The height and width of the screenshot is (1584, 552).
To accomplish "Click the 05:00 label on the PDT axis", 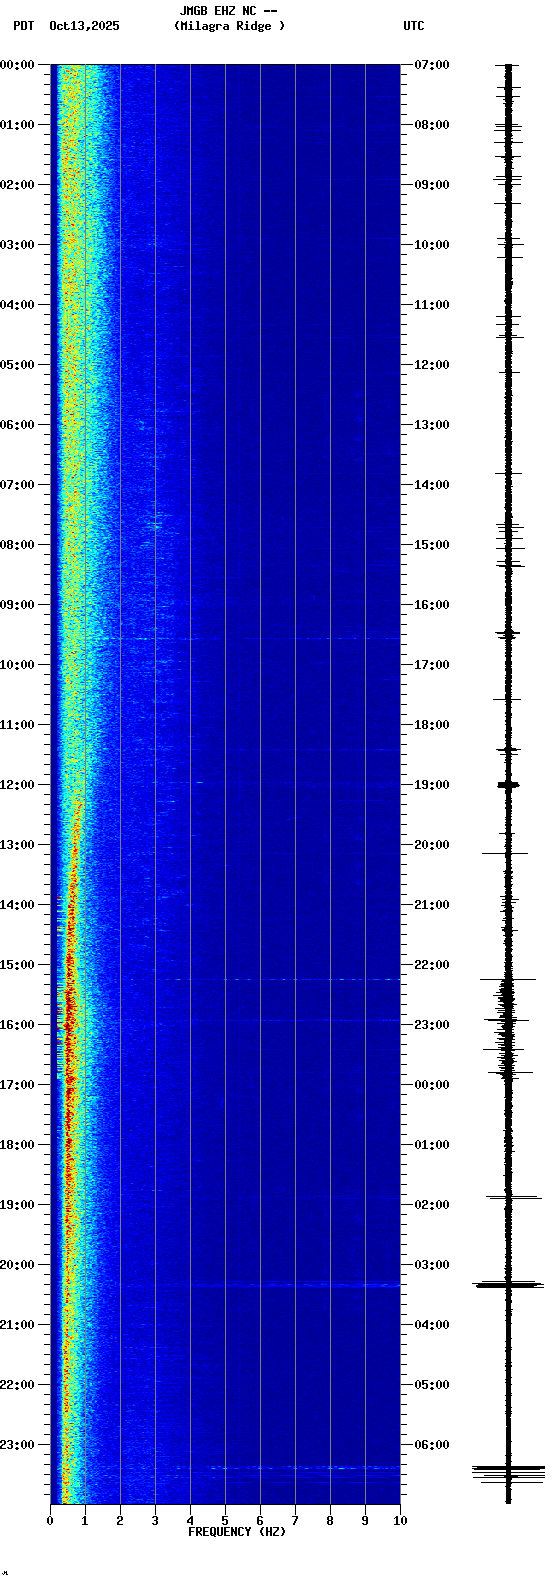I will coord(17,365).
